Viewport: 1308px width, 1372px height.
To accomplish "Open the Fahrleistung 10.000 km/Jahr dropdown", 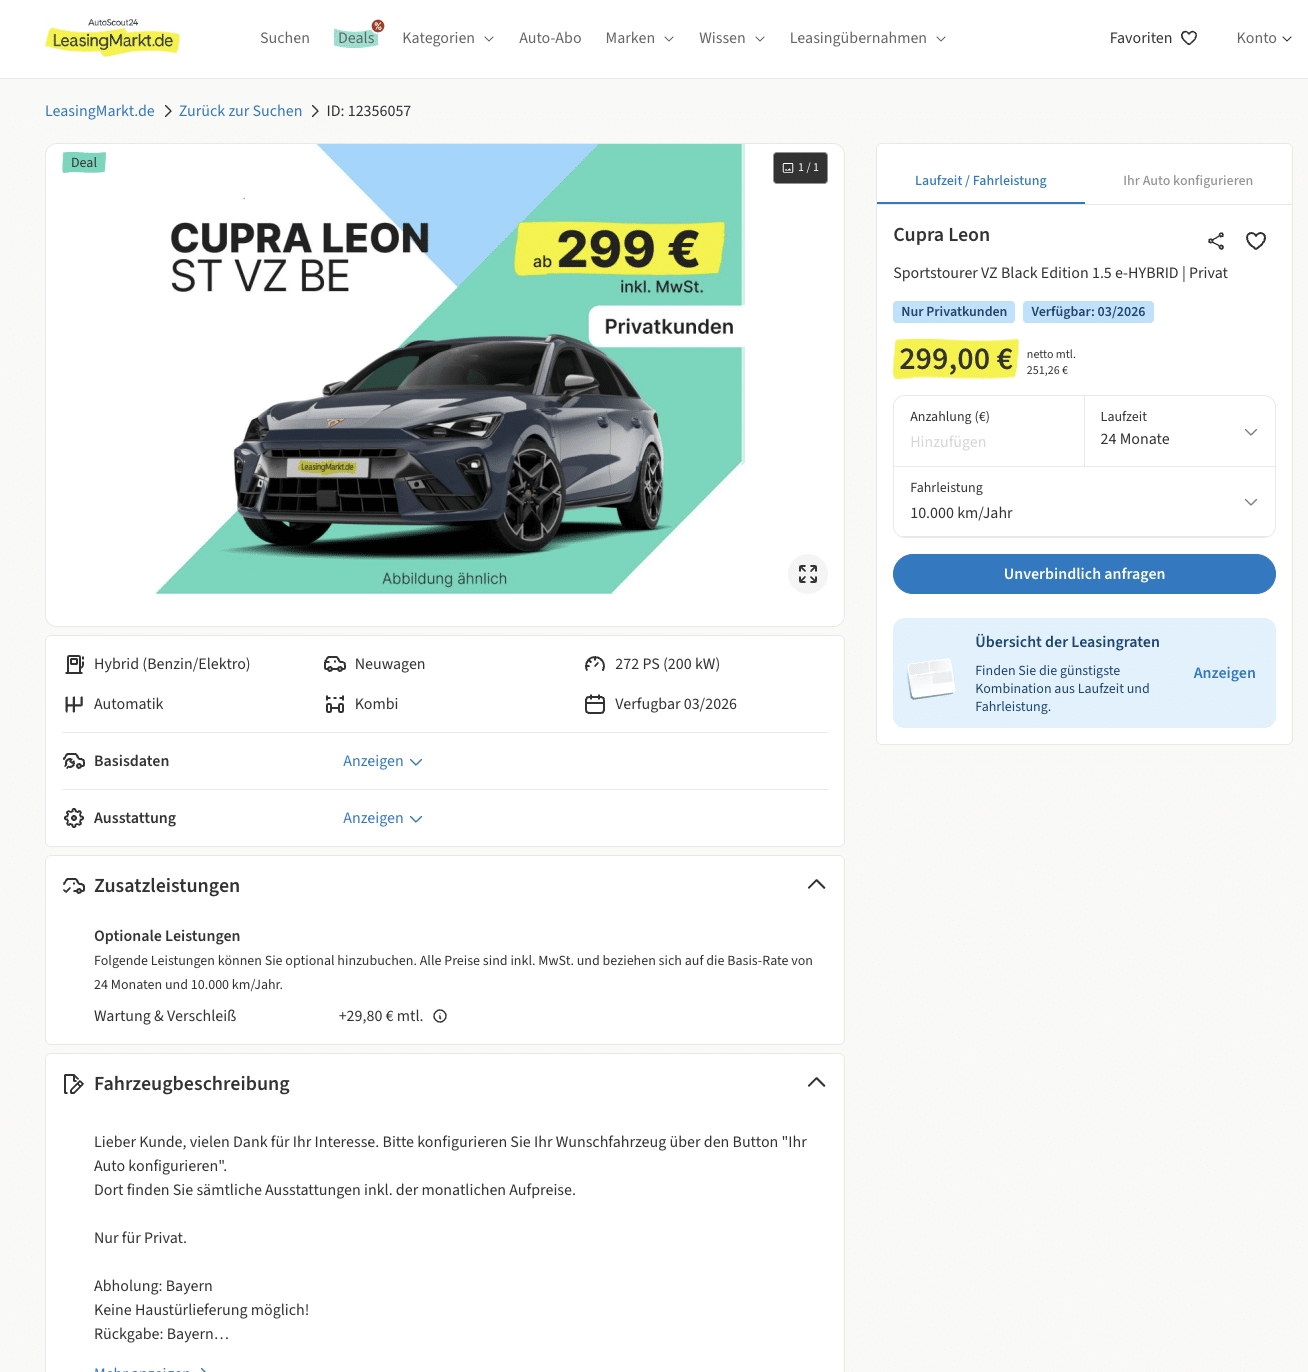I will tap(1084, 502).
